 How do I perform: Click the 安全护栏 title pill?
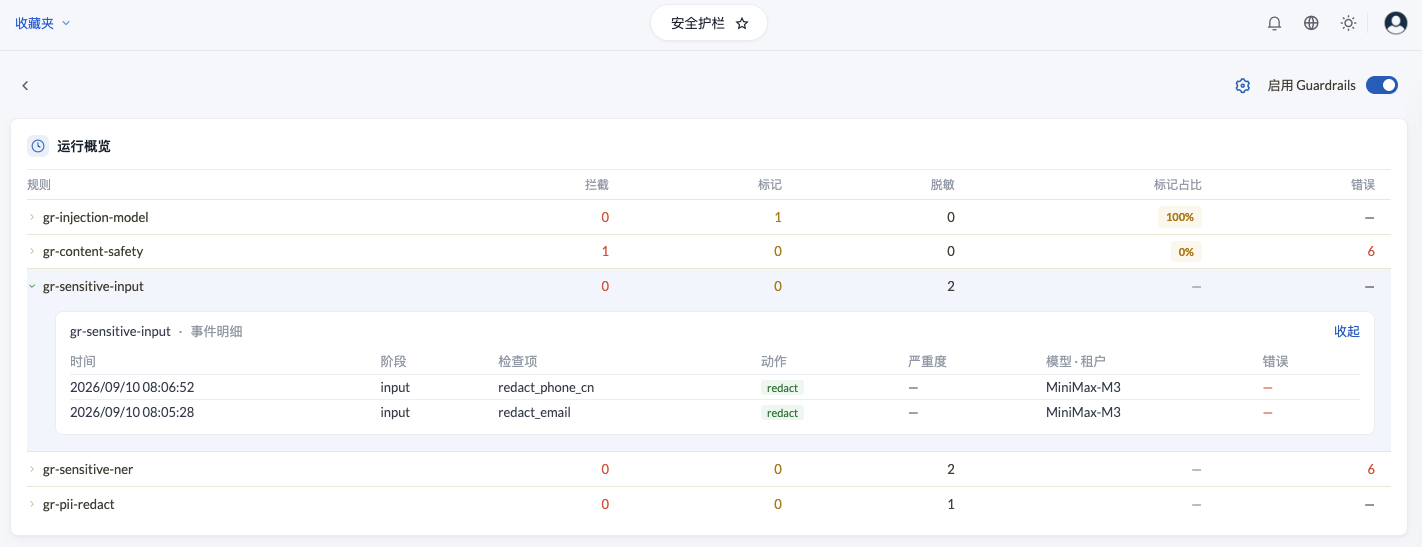coord(709,23)
